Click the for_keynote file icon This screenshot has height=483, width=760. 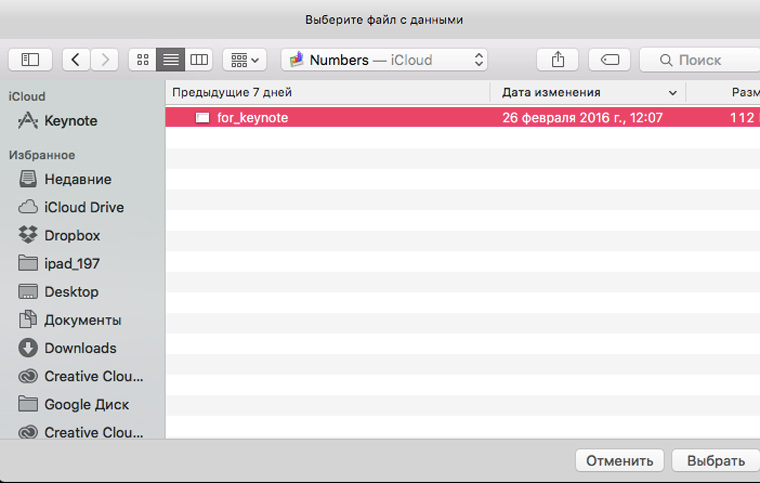coord(202,118)
